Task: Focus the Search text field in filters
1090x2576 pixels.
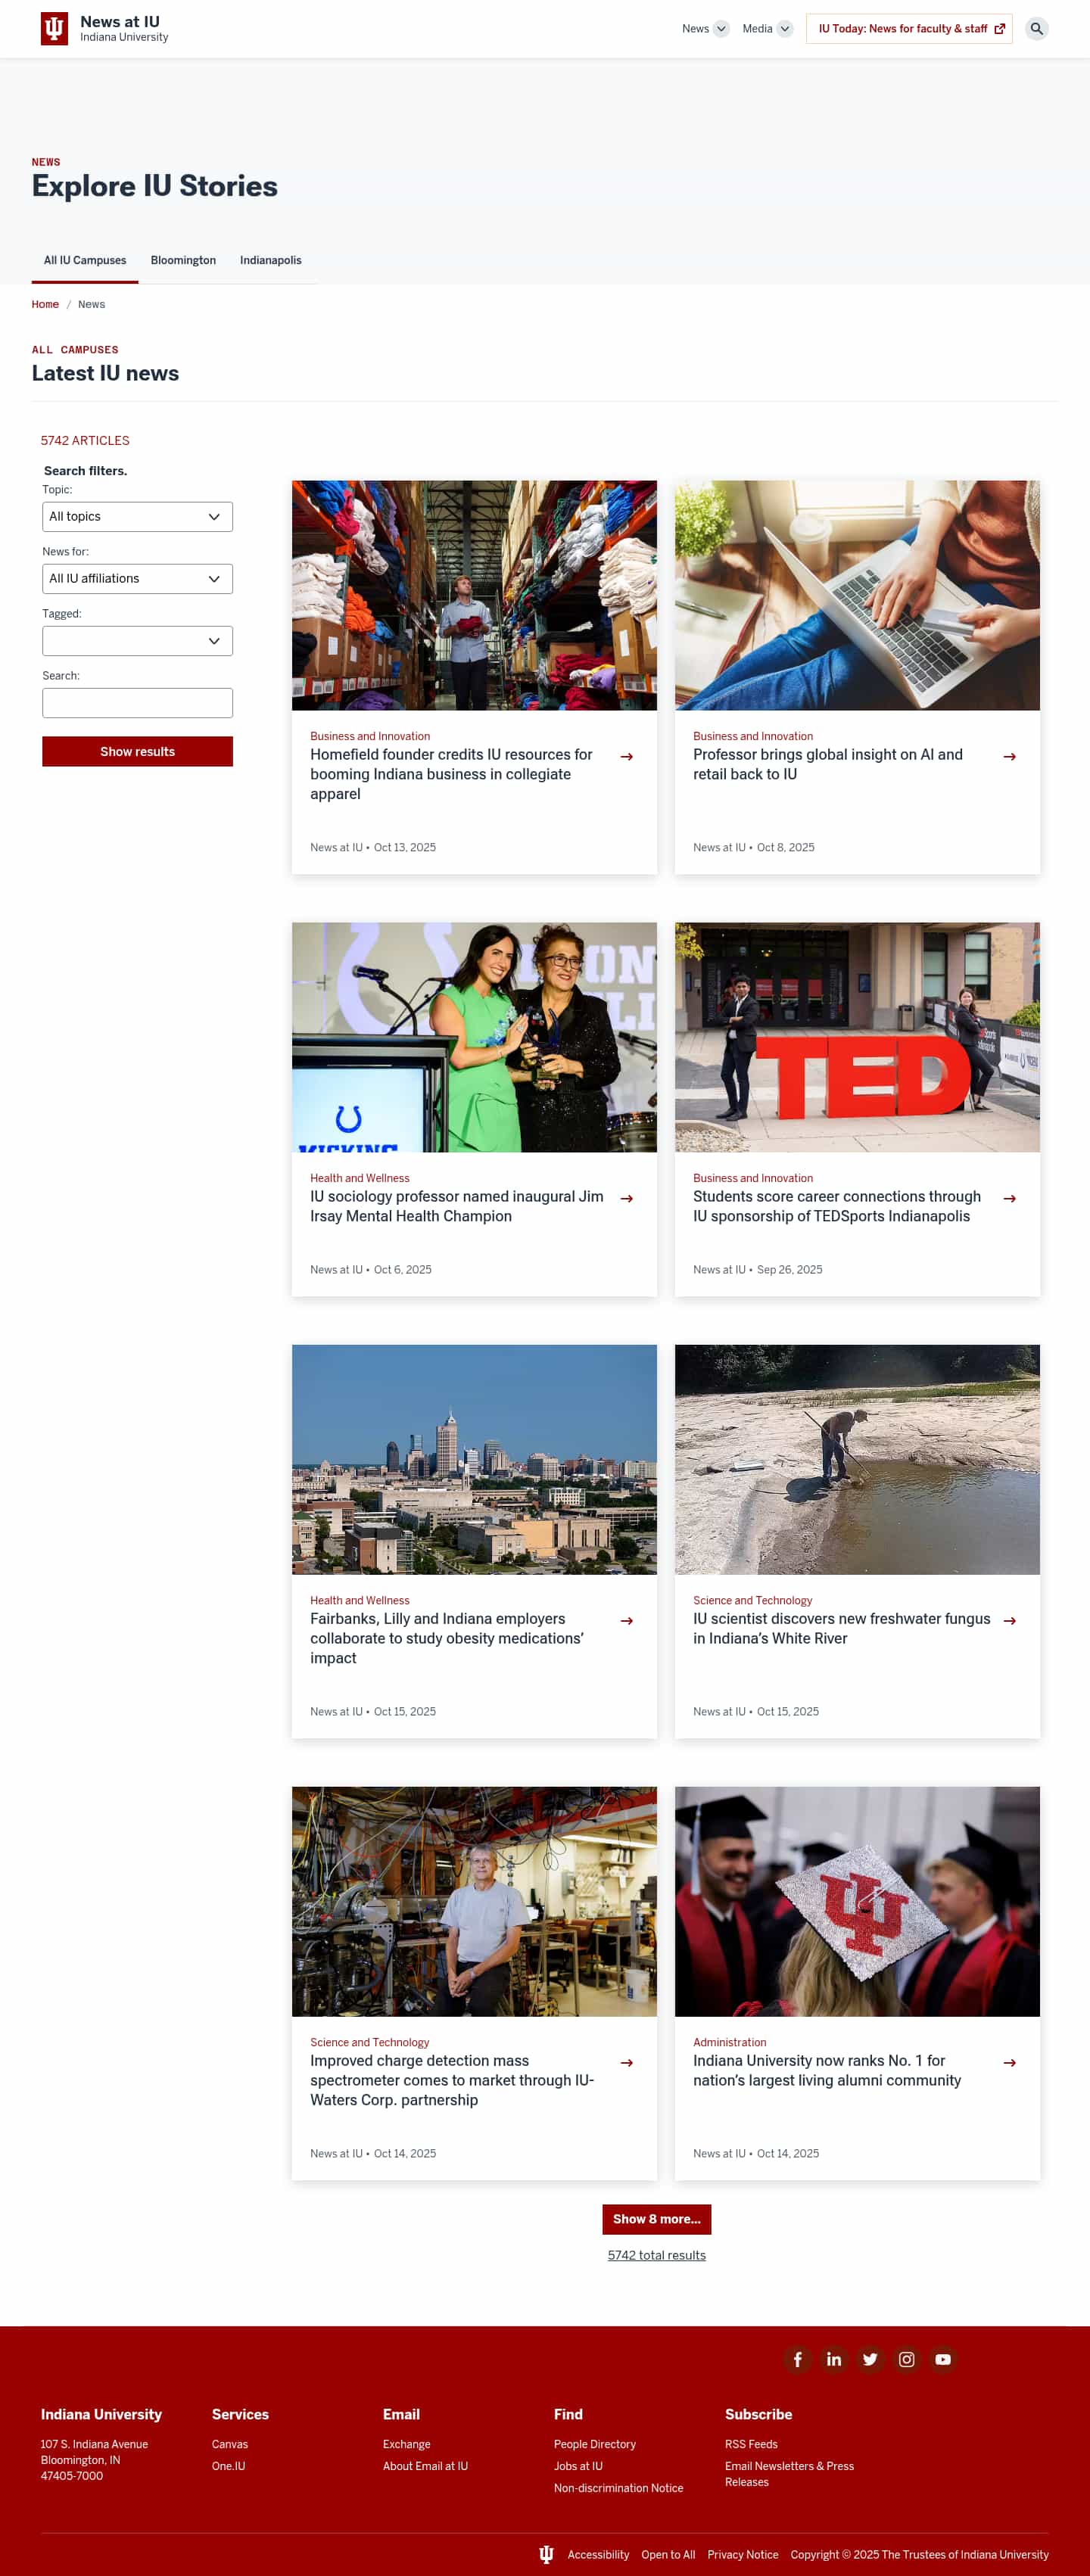Action: (x=137, y=703)
